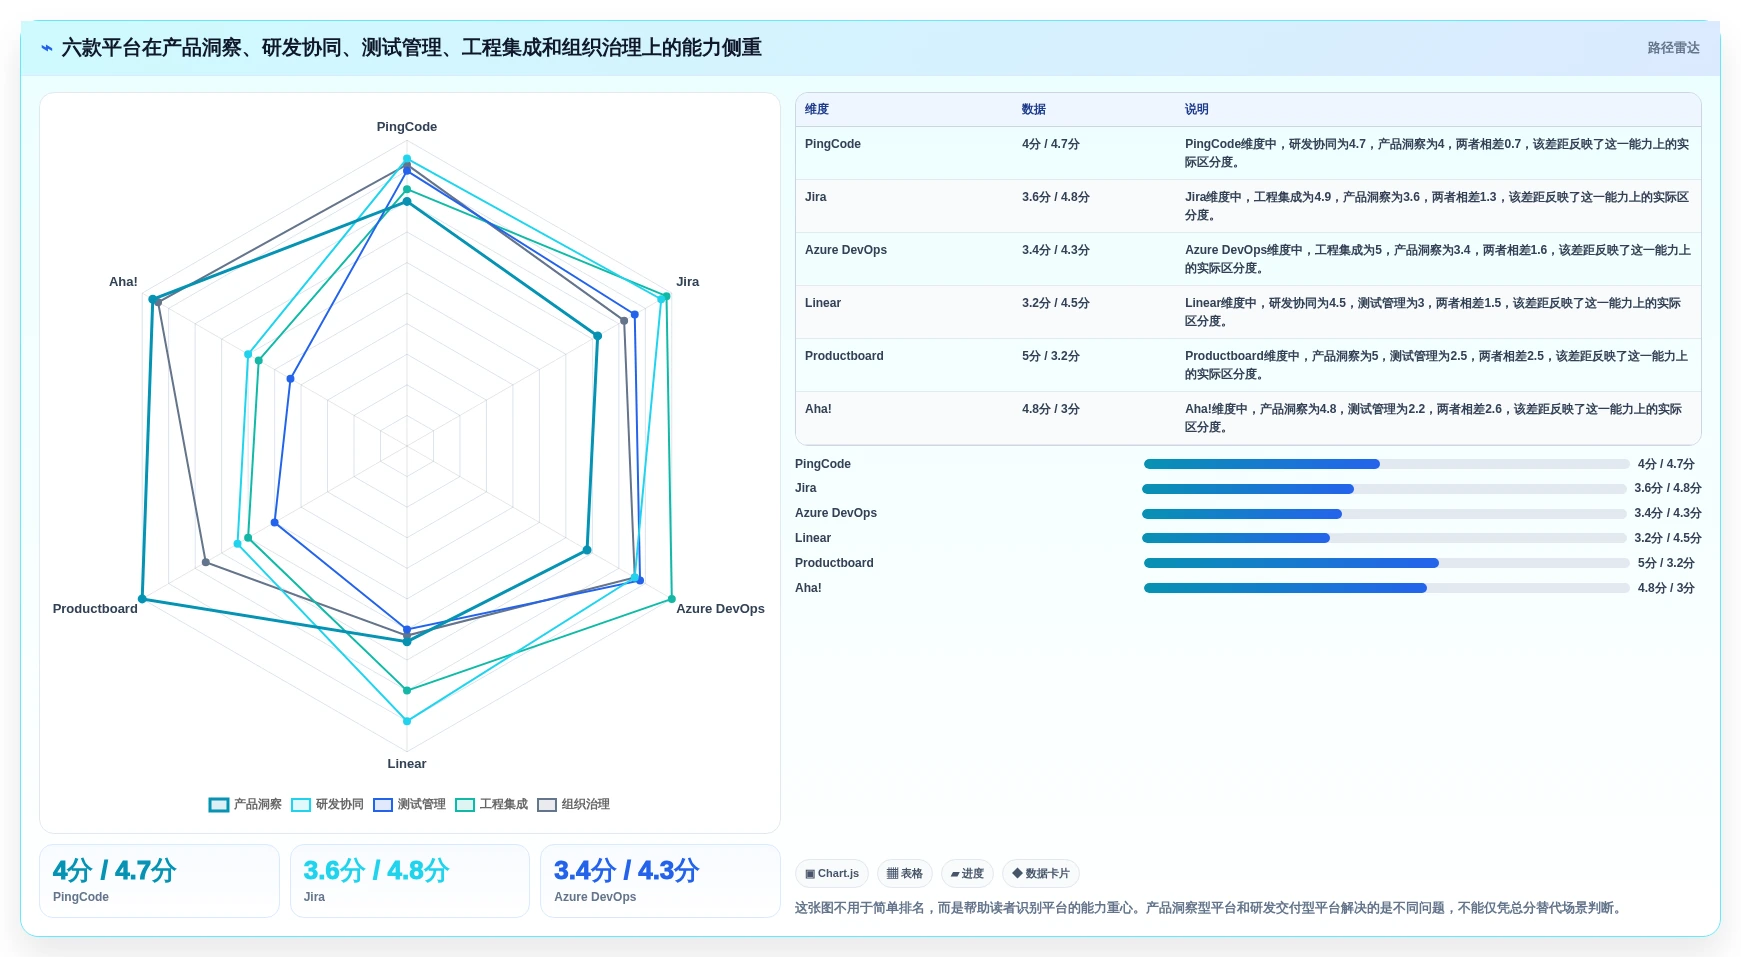This screenshot has height=957, width=1741.
Task: Click the Aha! progress bar
Action: click(x=1386, y=588)
